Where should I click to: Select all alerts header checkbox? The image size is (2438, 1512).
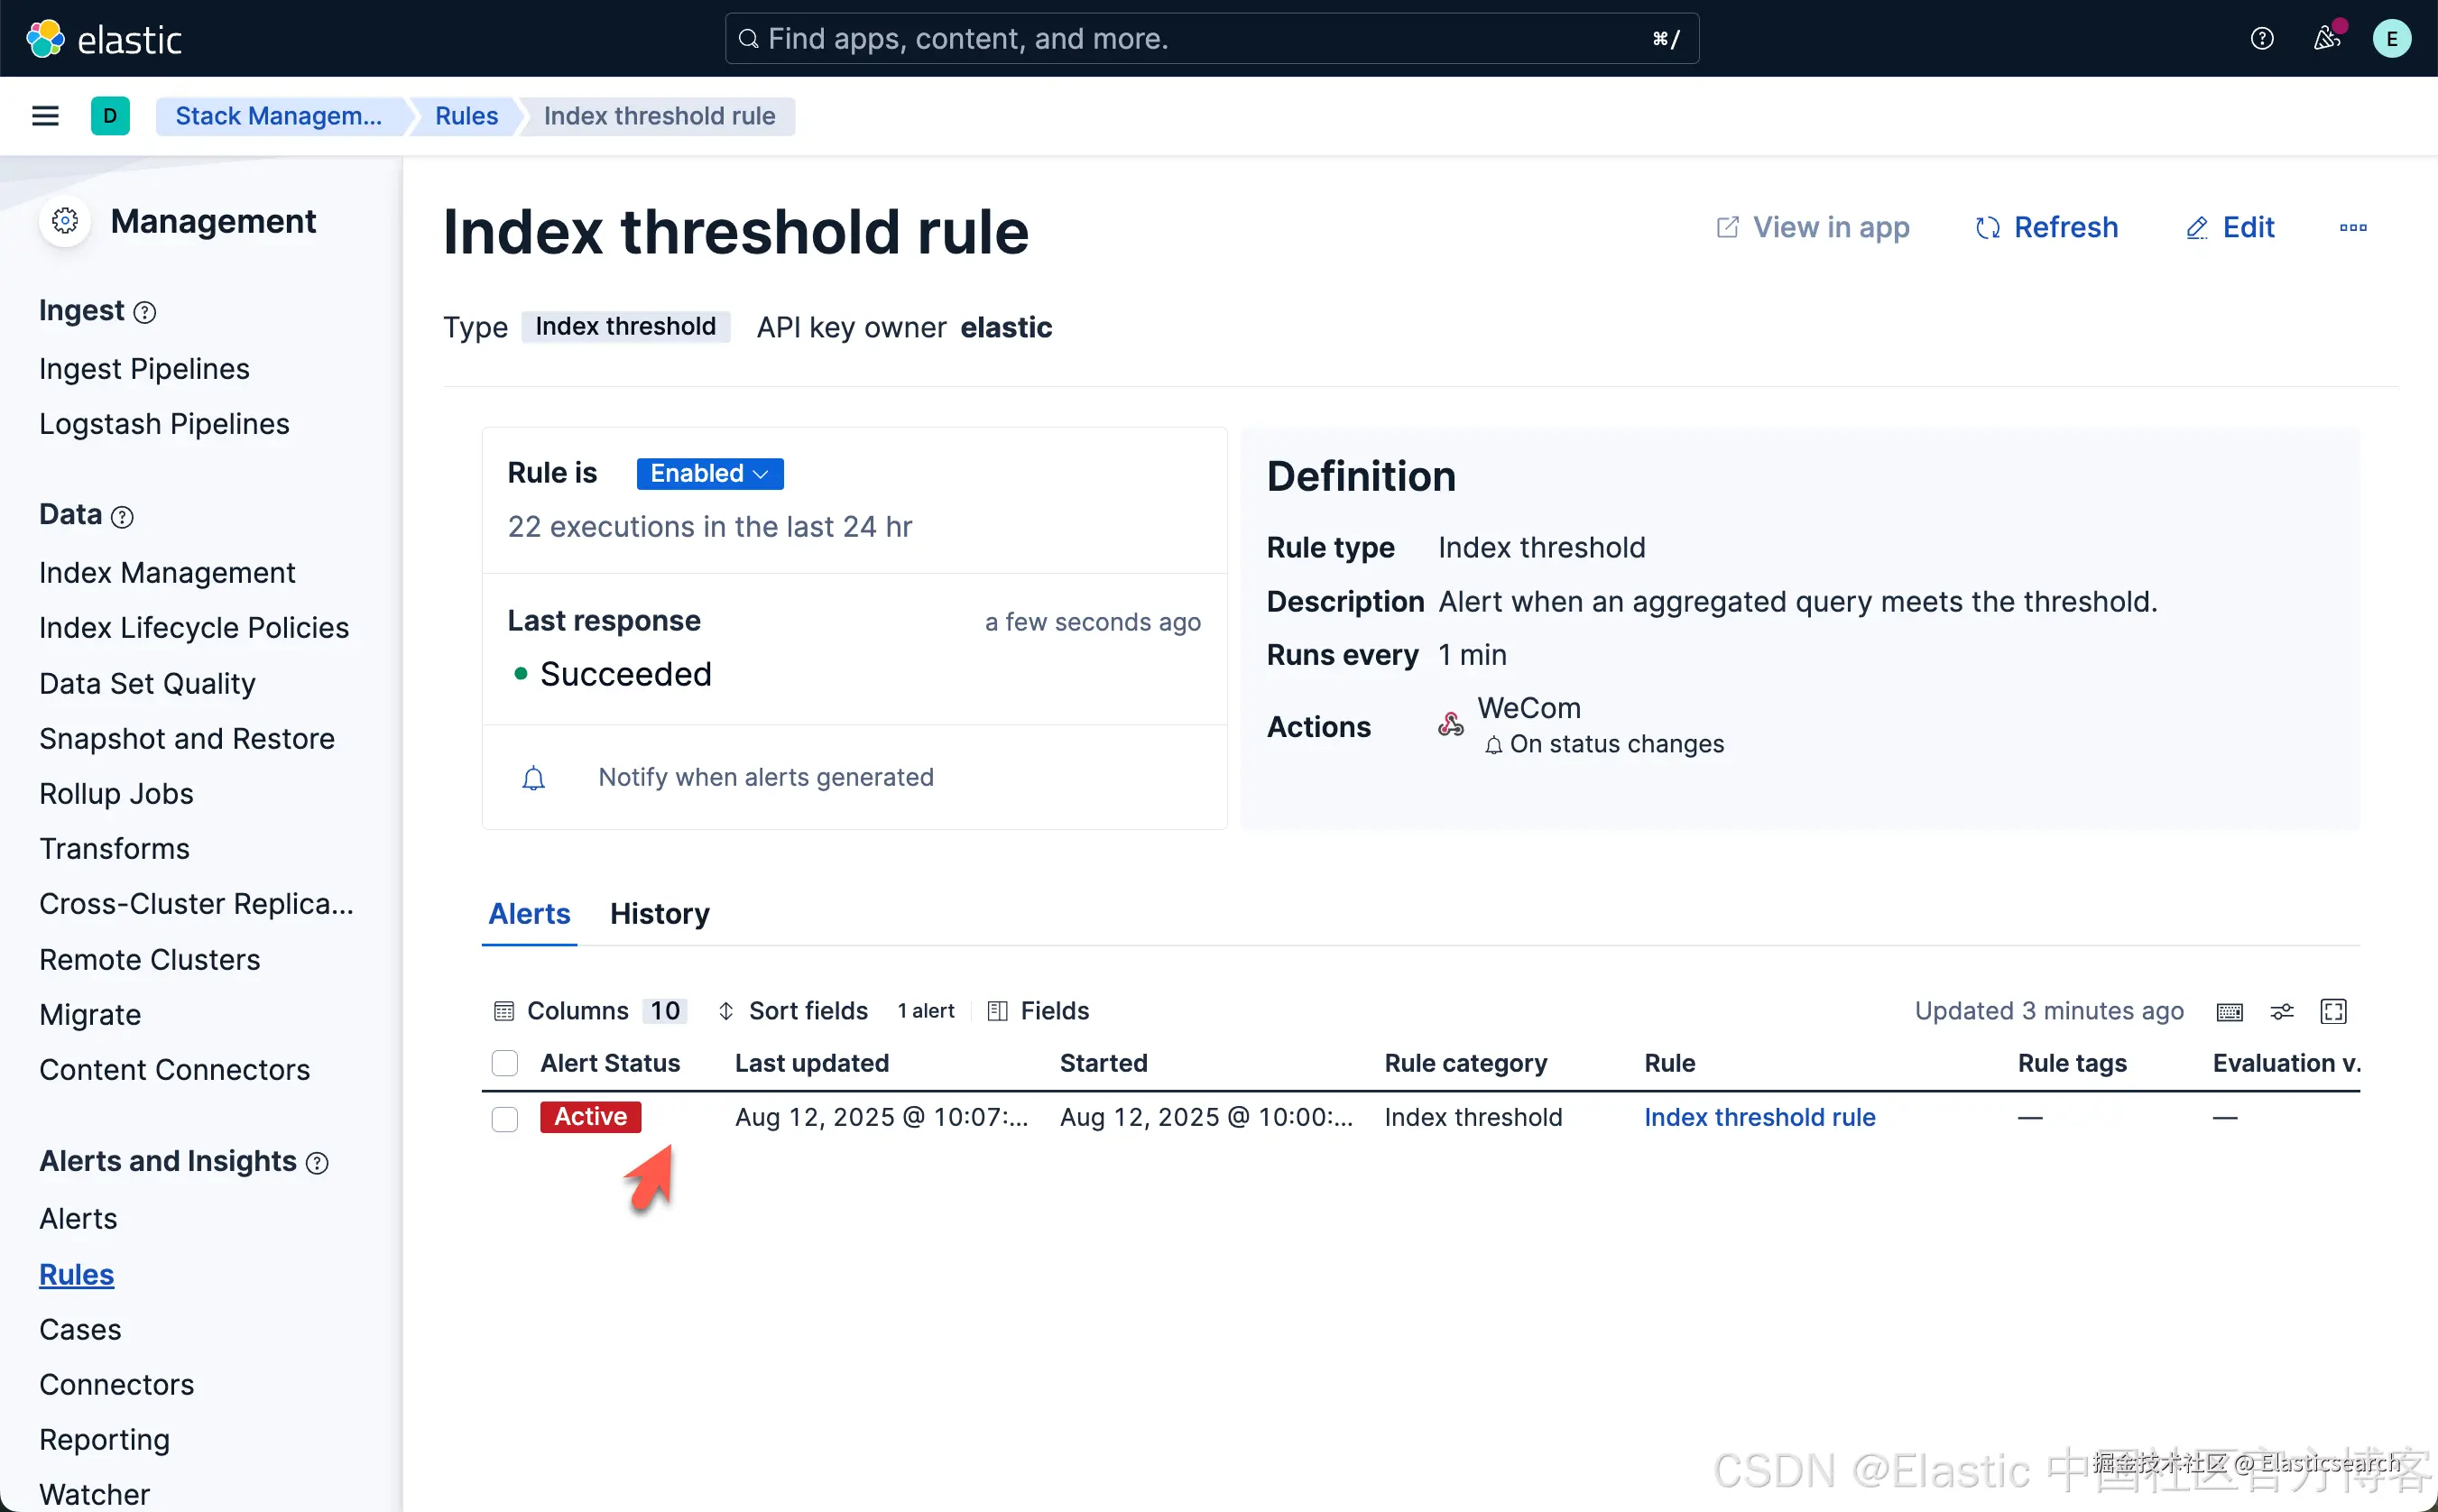click(505, 1063)
